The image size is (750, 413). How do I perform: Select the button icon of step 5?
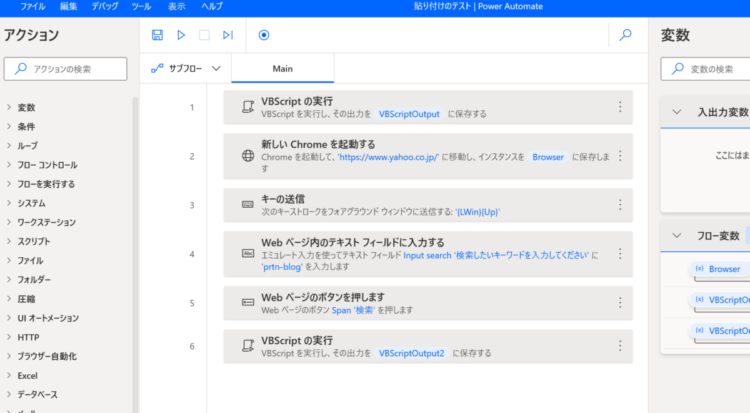coord(248,302)
